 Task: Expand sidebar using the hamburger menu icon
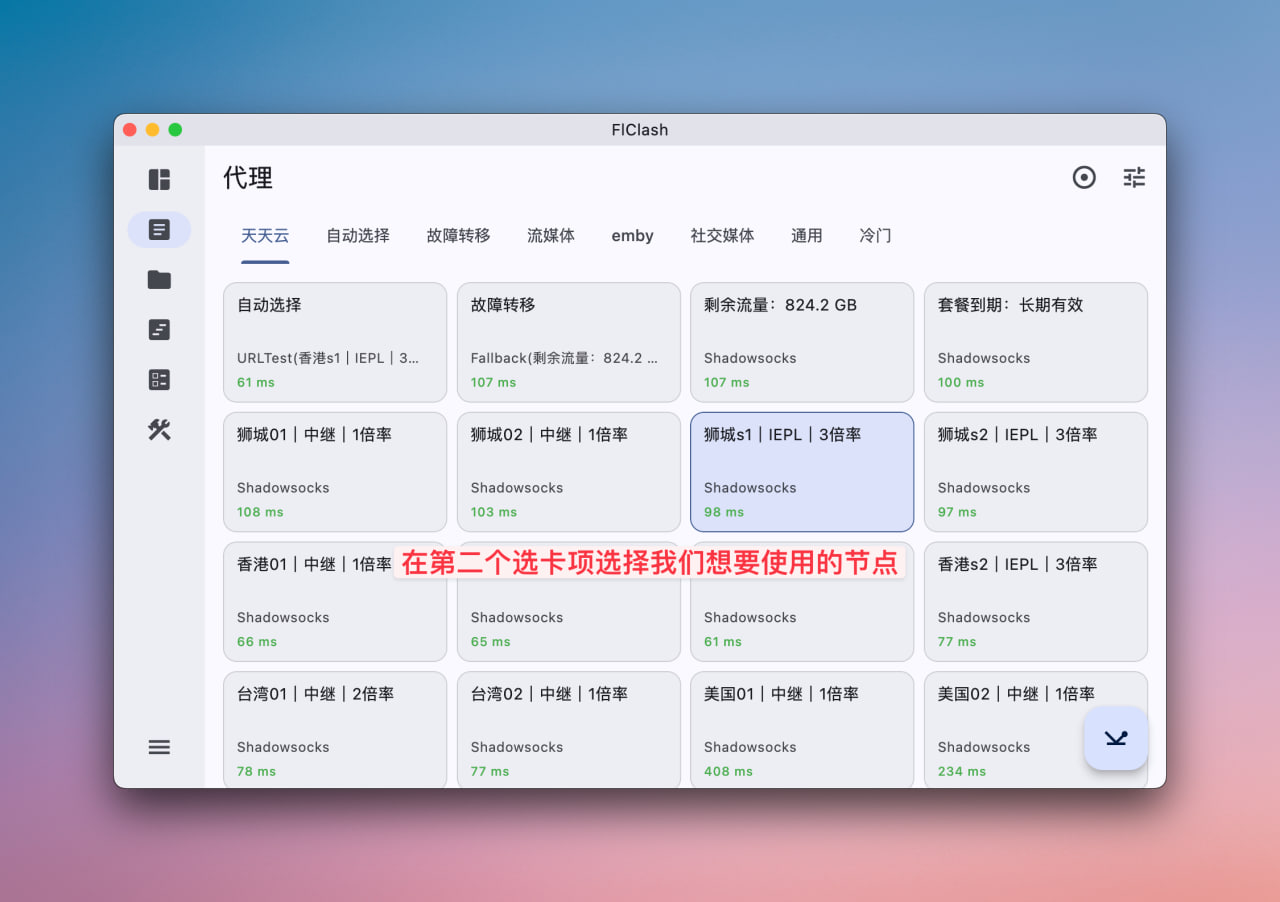(159, 747)
